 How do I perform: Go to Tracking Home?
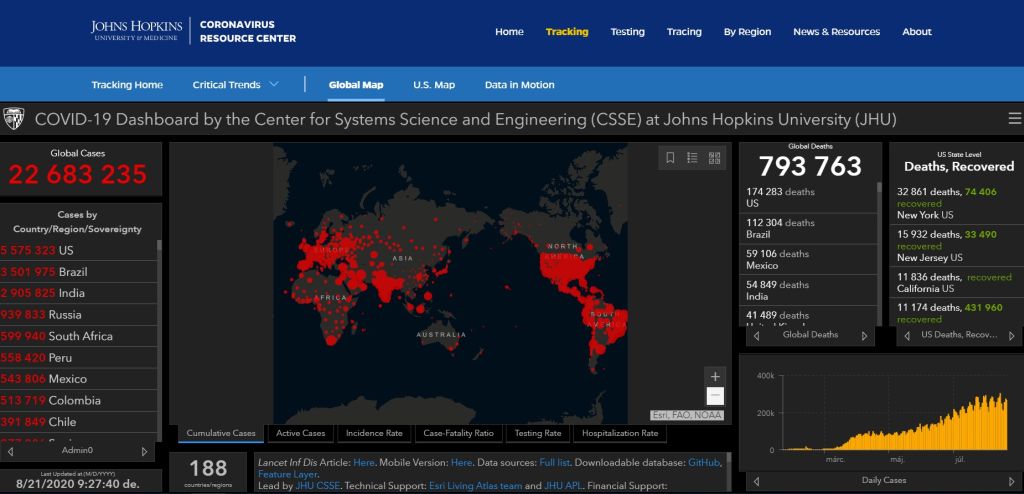pos(127,85)
